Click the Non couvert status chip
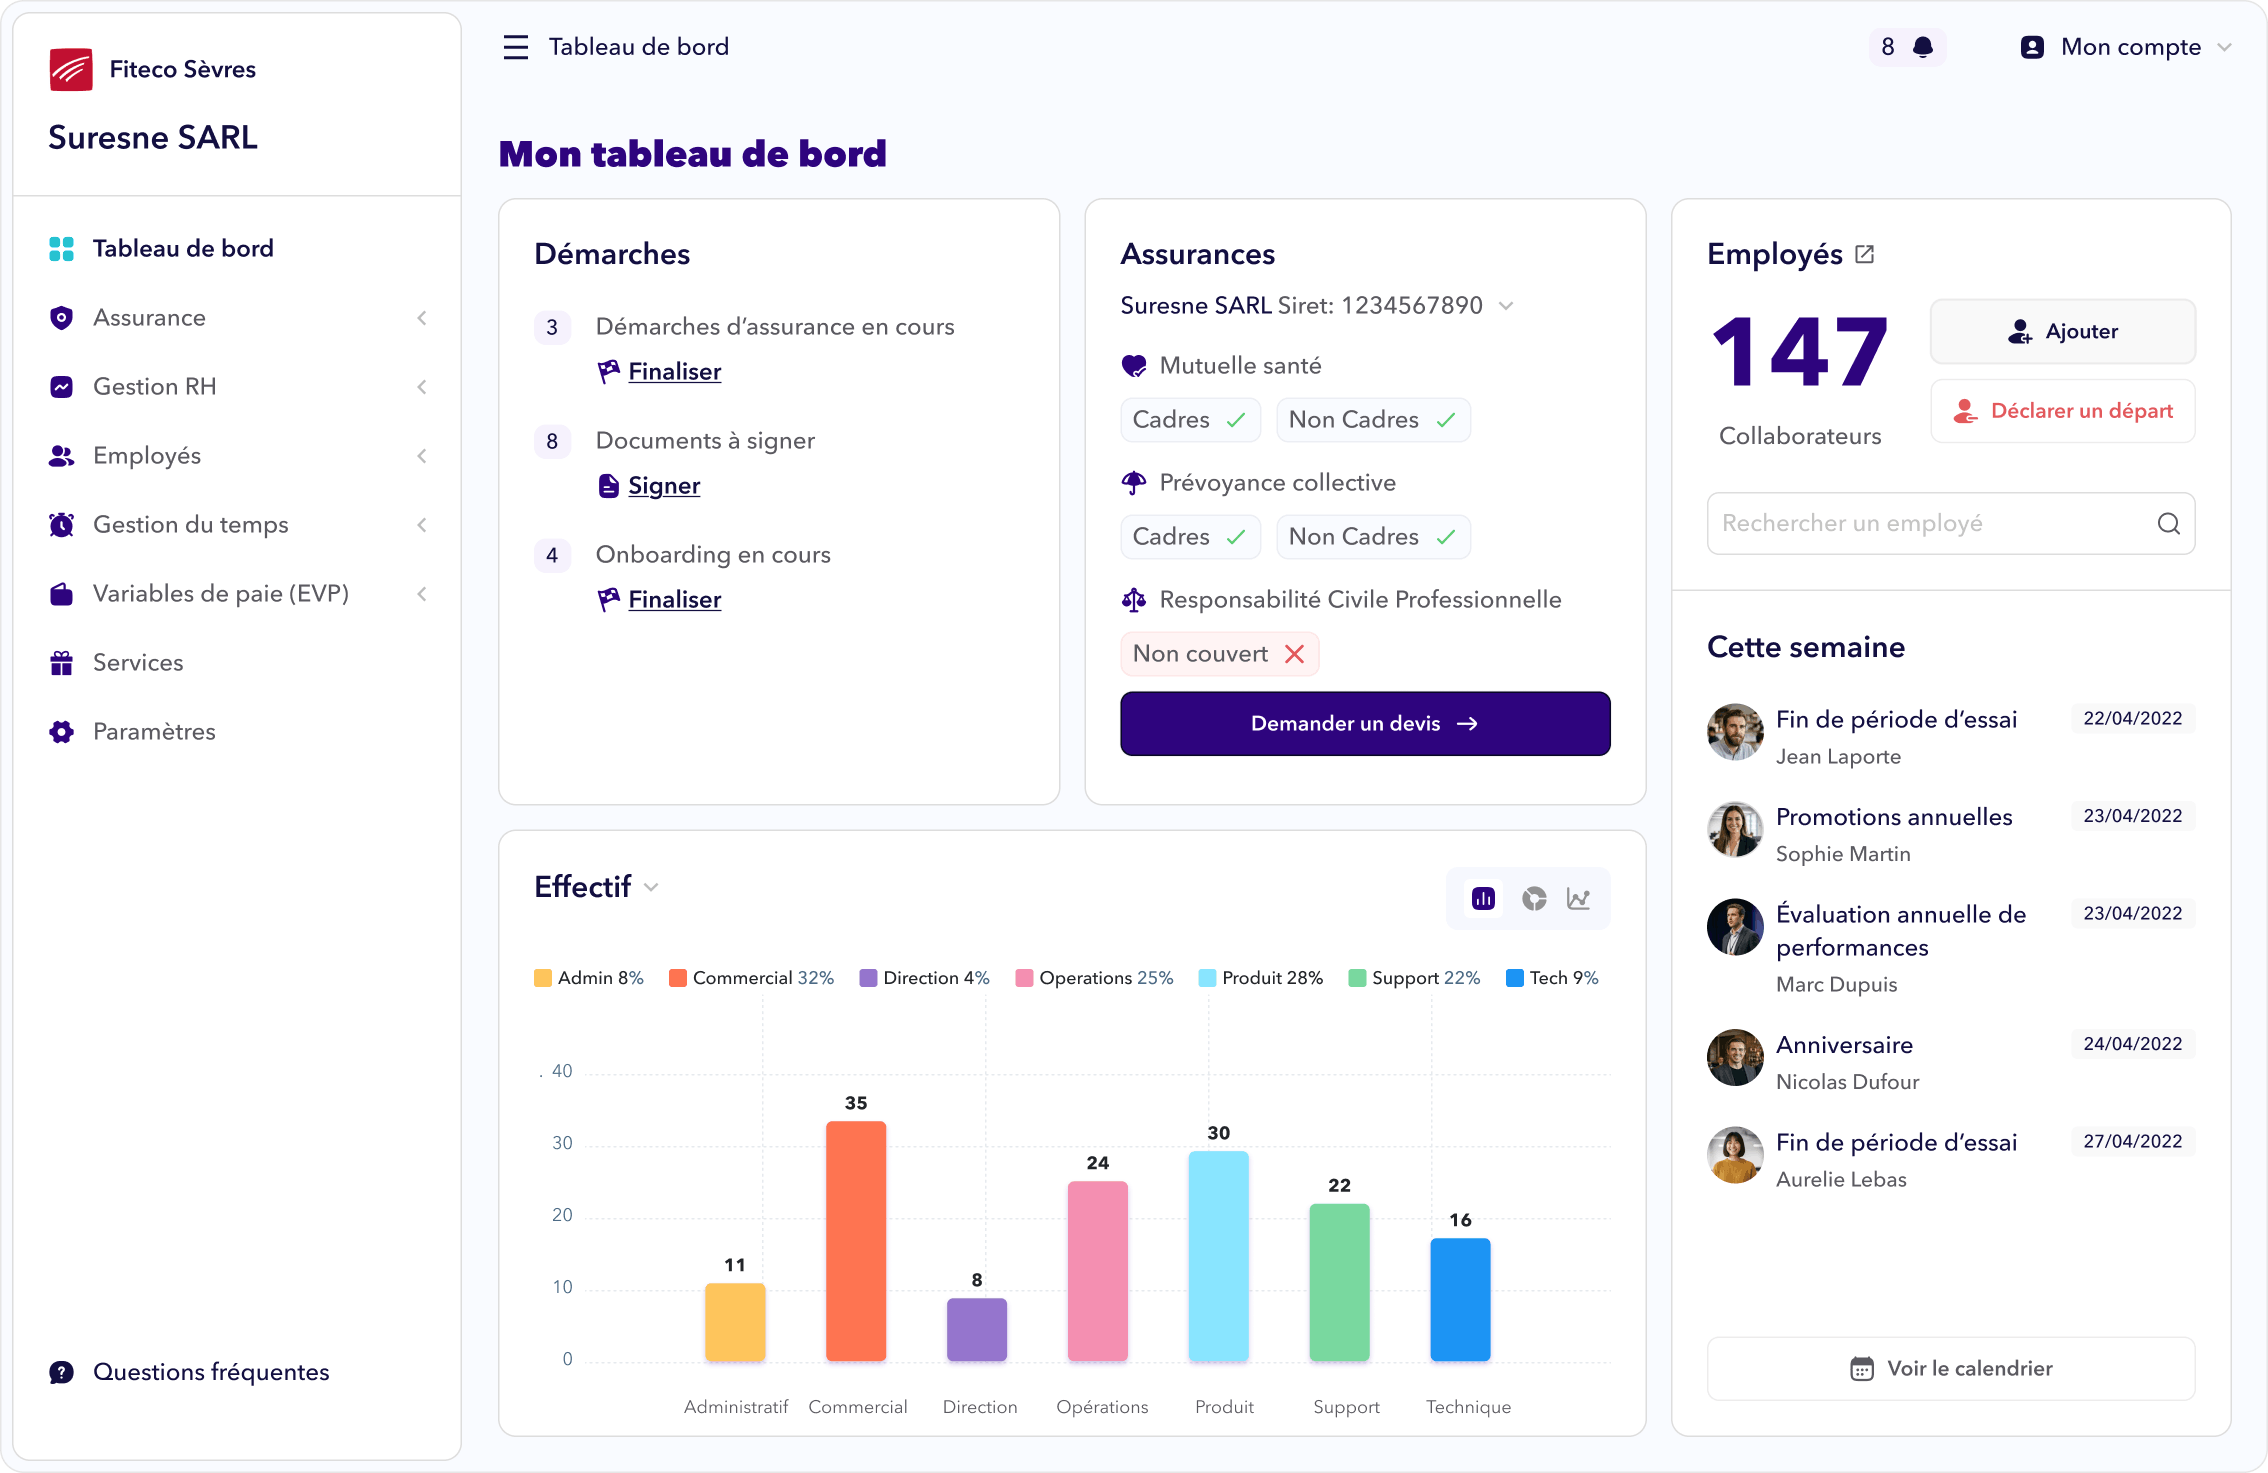2268x1473 pixels. click(x=1218, y=654)
